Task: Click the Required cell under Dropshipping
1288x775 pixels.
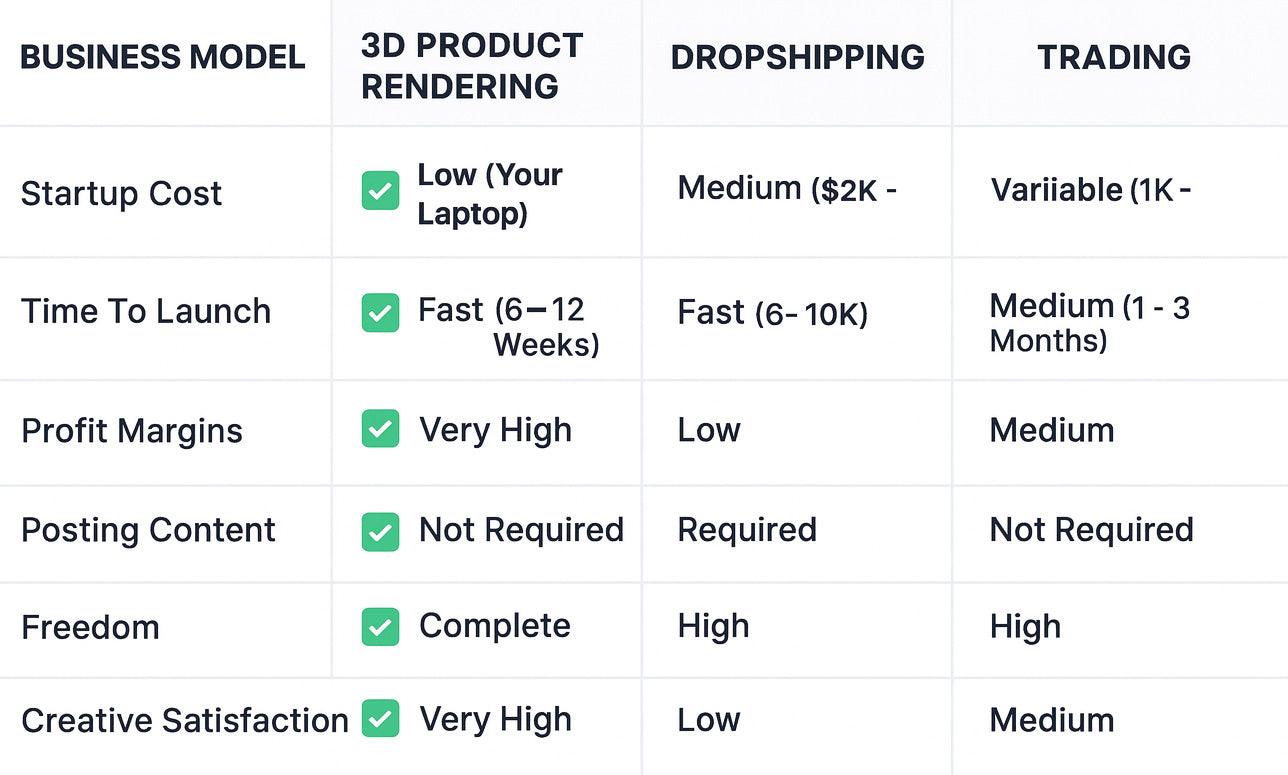Action: [x=747, y=530]
